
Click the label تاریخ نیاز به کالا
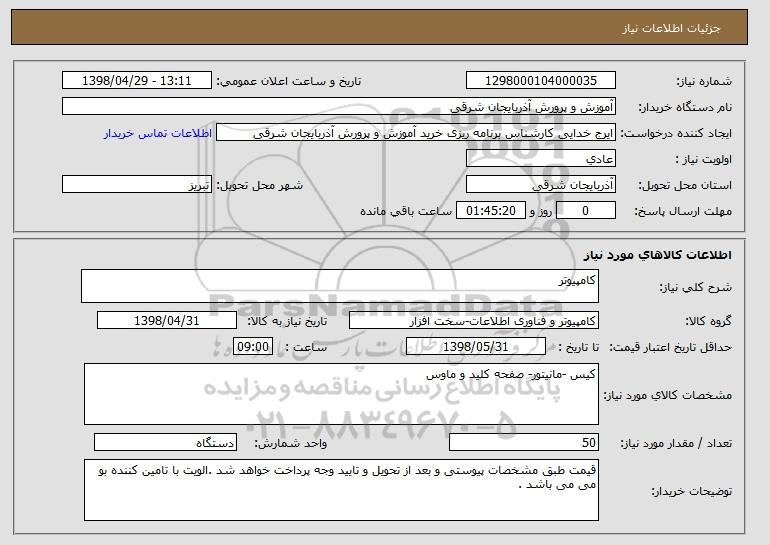click(286, 322)
